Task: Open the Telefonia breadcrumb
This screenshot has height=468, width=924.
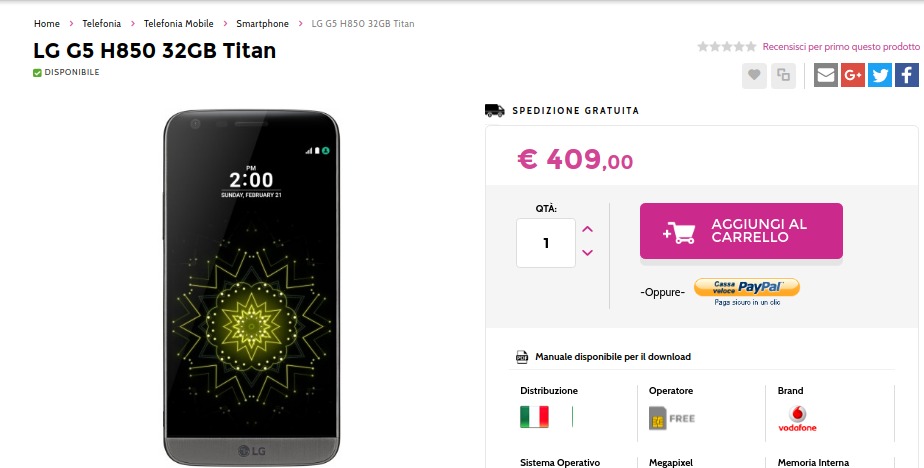Action: (x=101, y=24)
